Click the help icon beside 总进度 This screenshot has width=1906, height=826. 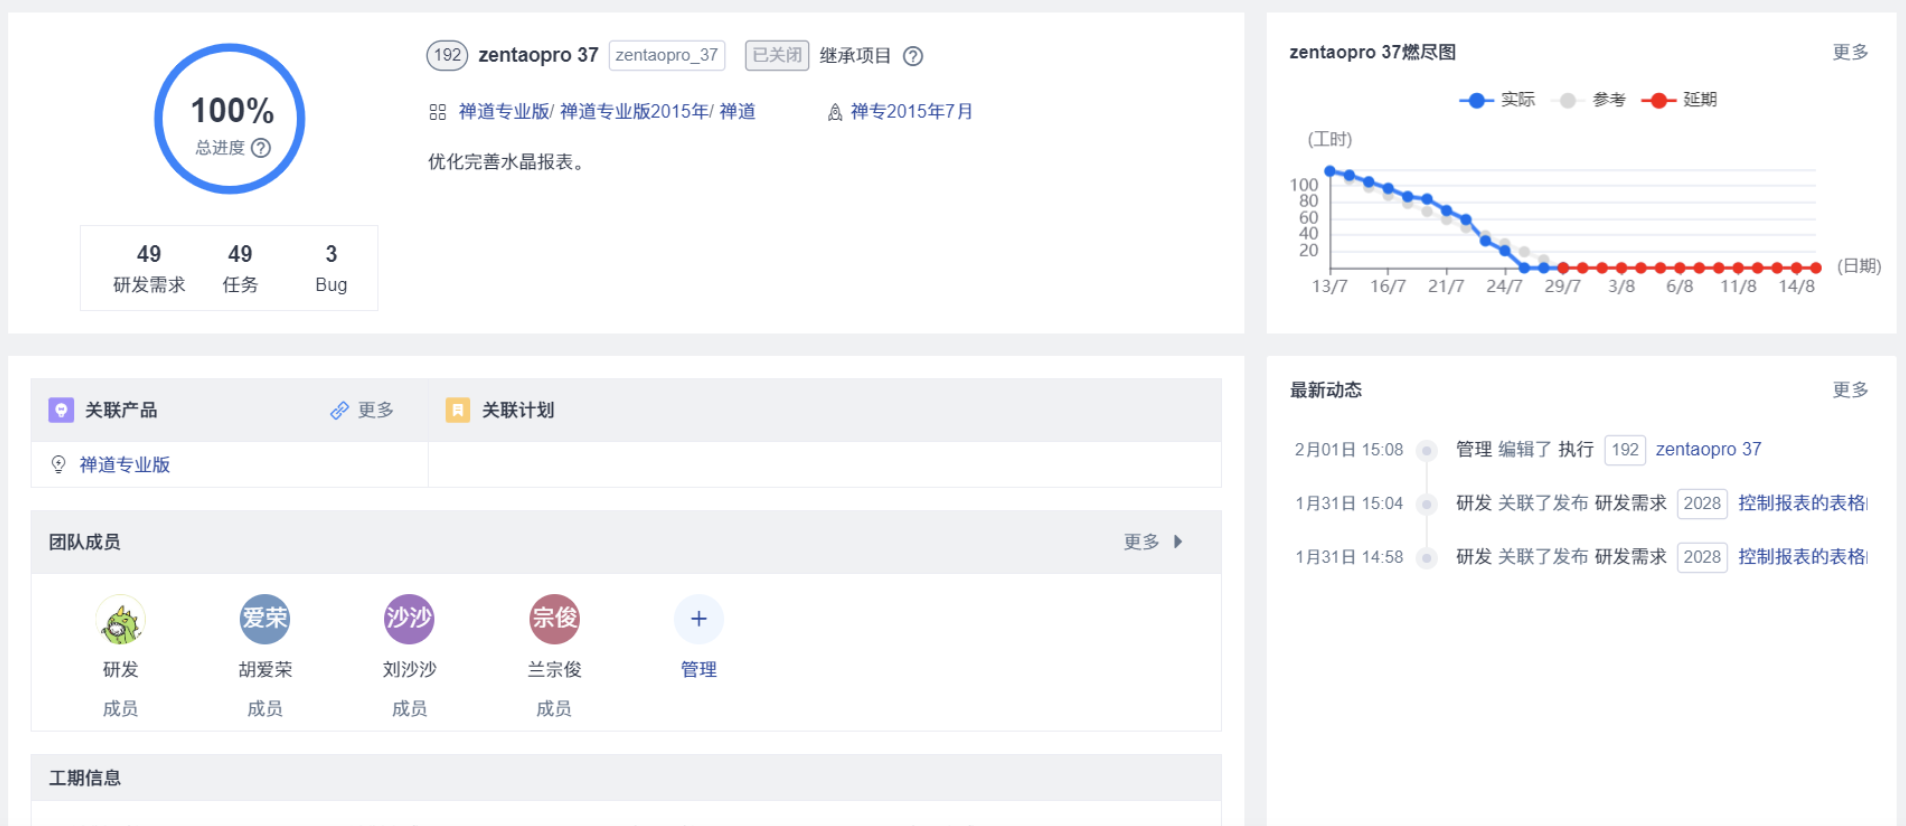[x=261, y=148]
